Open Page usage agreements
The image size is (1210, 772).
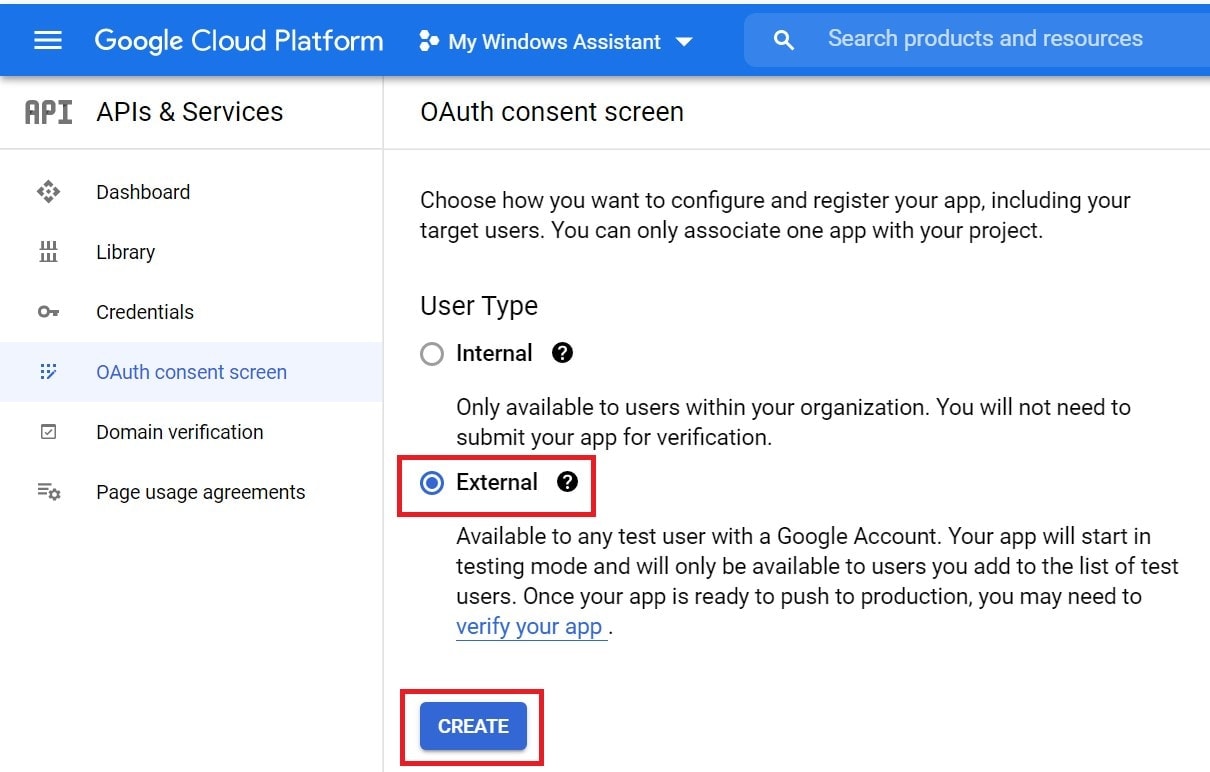[x=201, y=492]
